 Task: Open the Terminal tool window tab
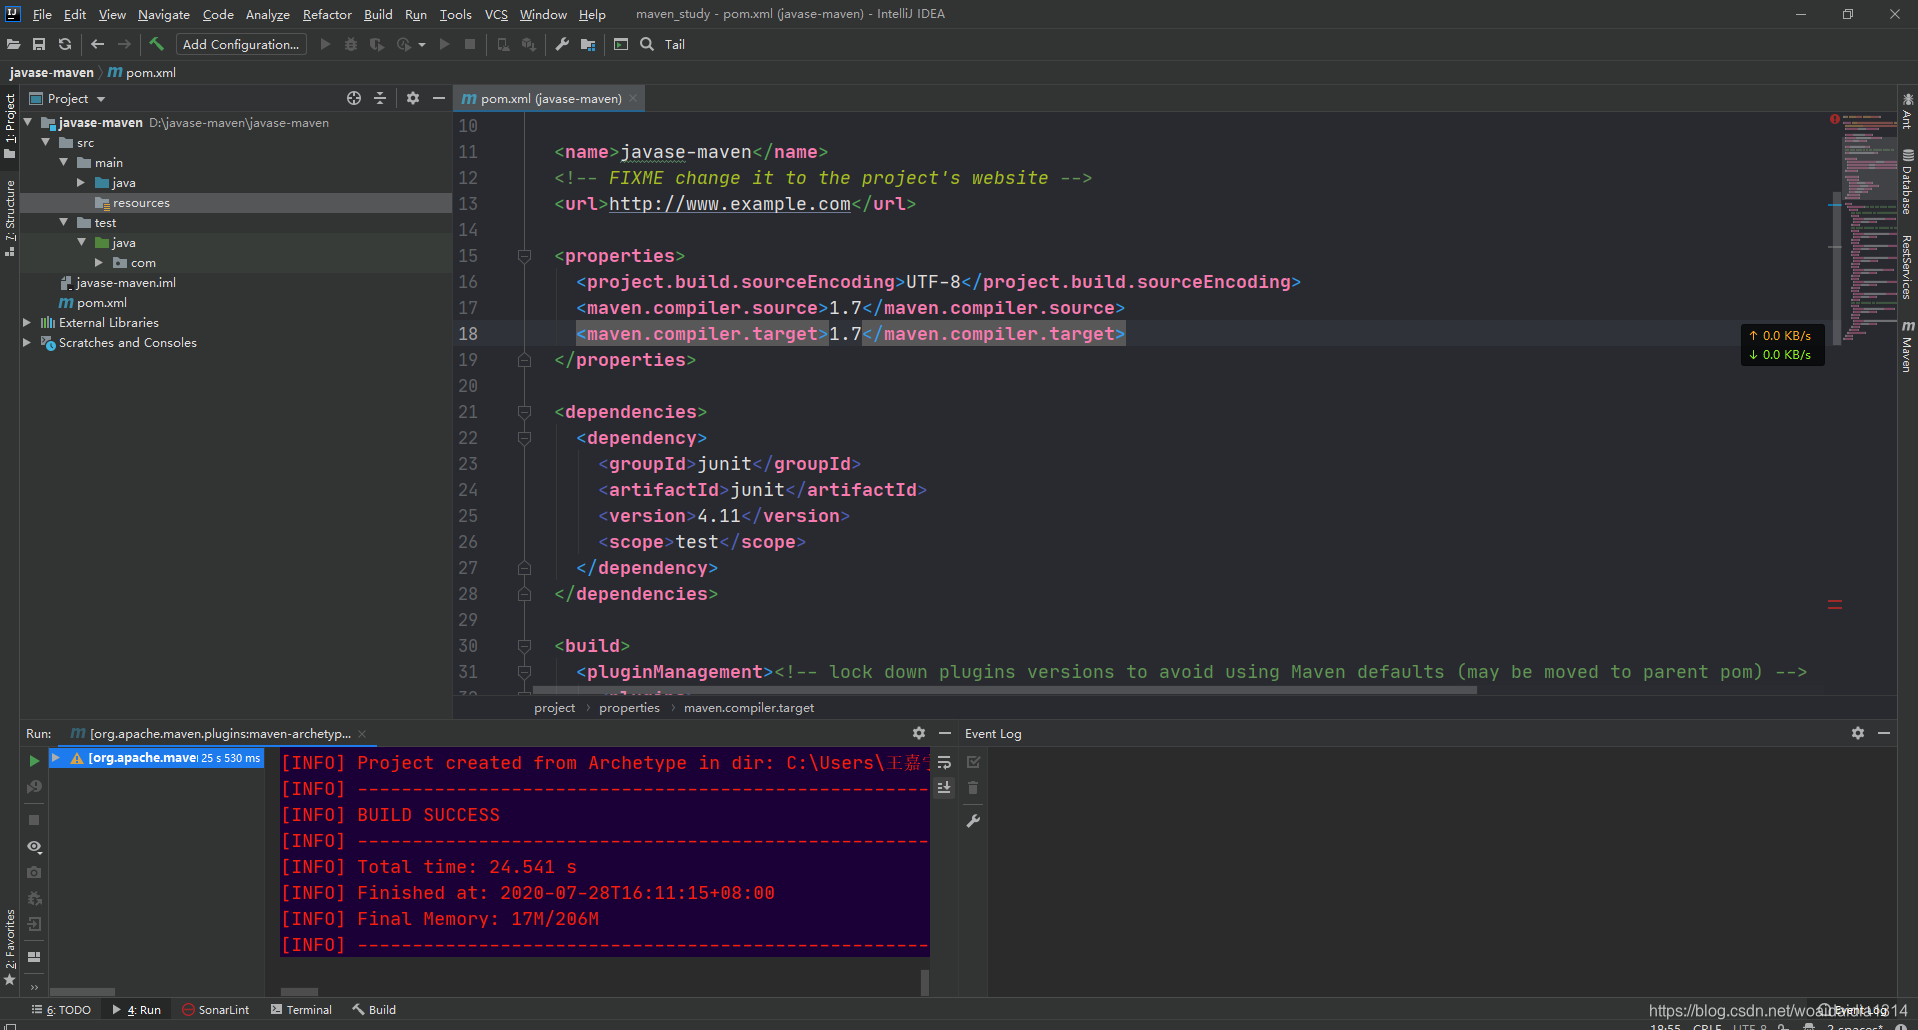(301, 1010)
